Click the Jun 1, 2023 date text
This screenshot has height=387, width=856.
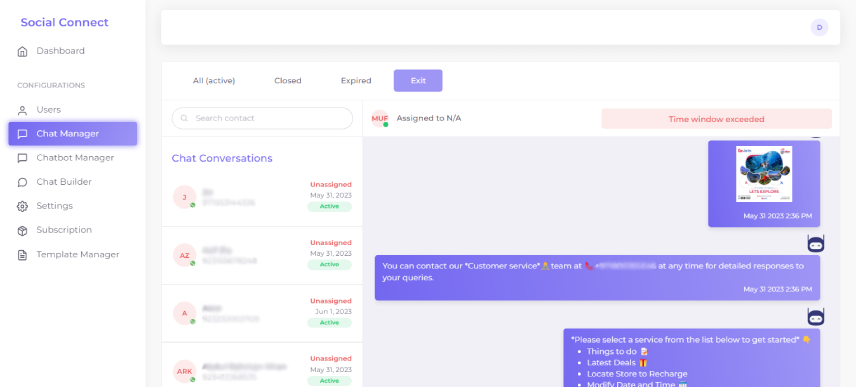click(x=333, y=312)
